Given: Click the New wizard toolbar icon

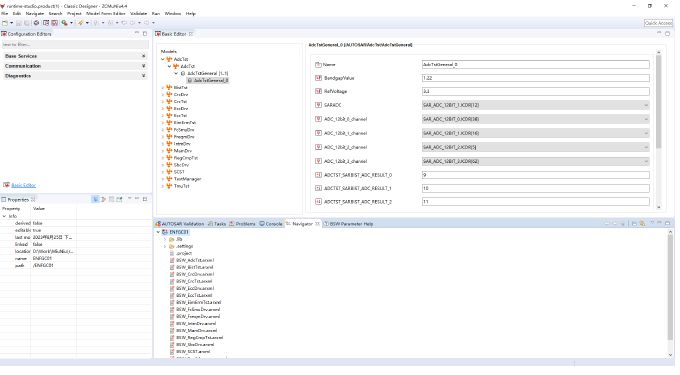Looking at the screenshot, I should pyautogui.click(x=5, y=23).
